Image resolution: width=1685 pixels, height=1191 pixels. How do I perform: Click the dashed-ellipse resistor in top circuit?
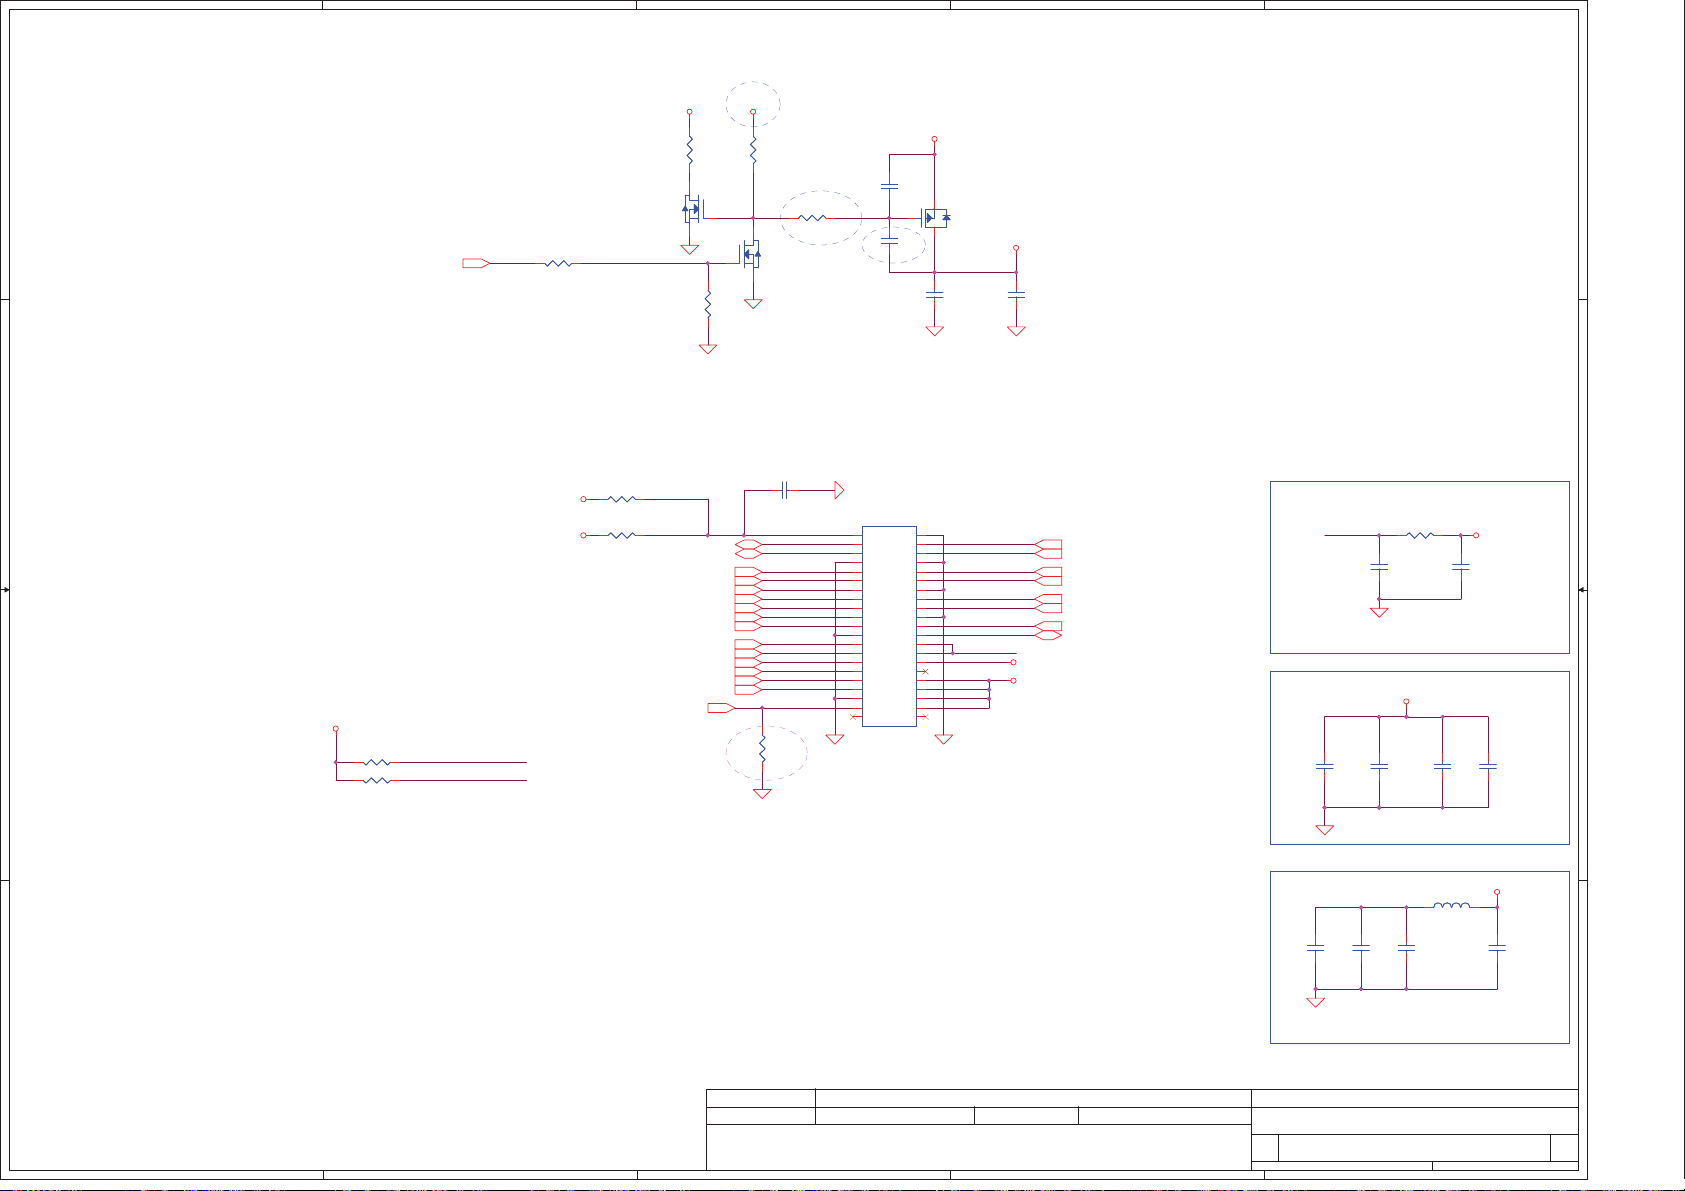813,217
